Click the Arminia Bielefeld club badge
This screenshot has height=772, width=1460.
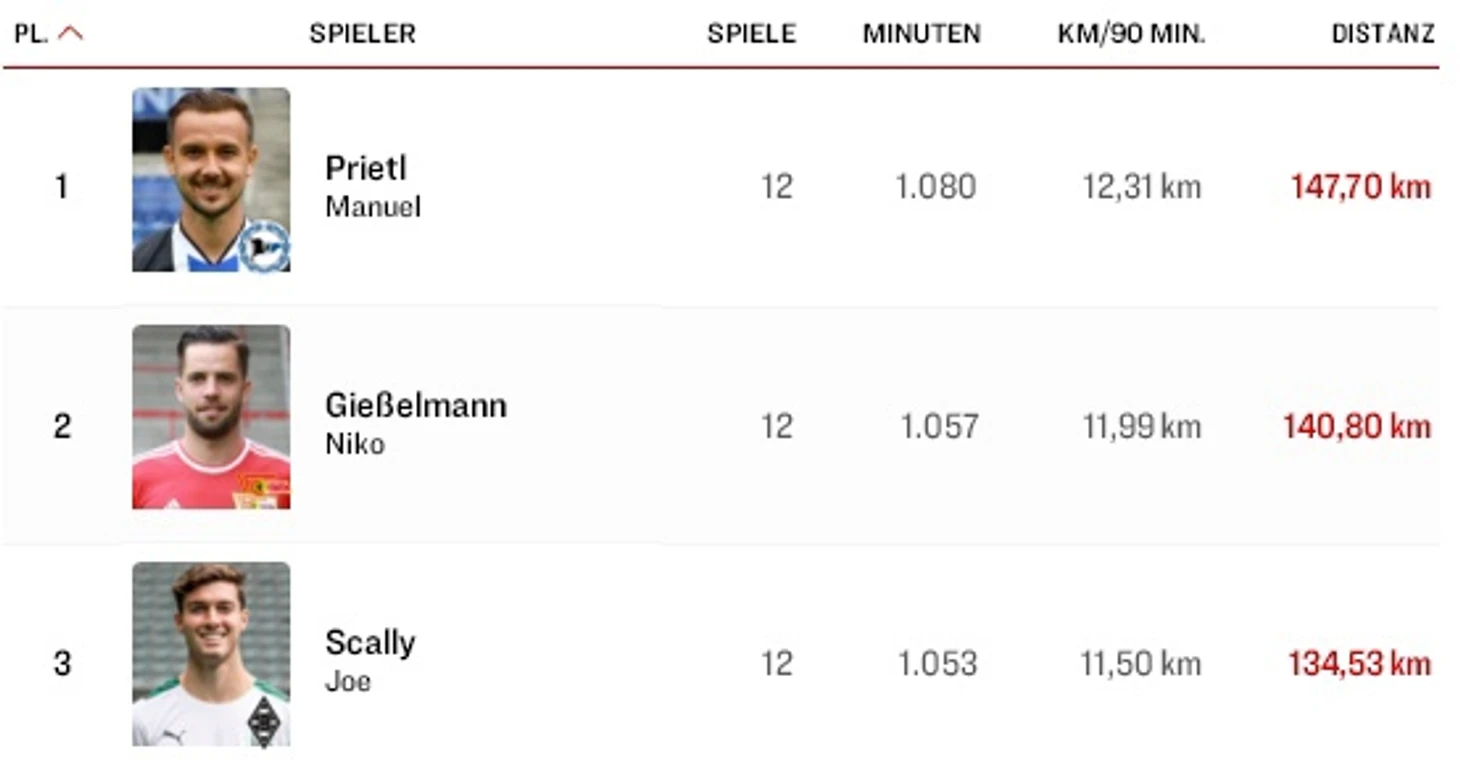(x=265, y=246)
